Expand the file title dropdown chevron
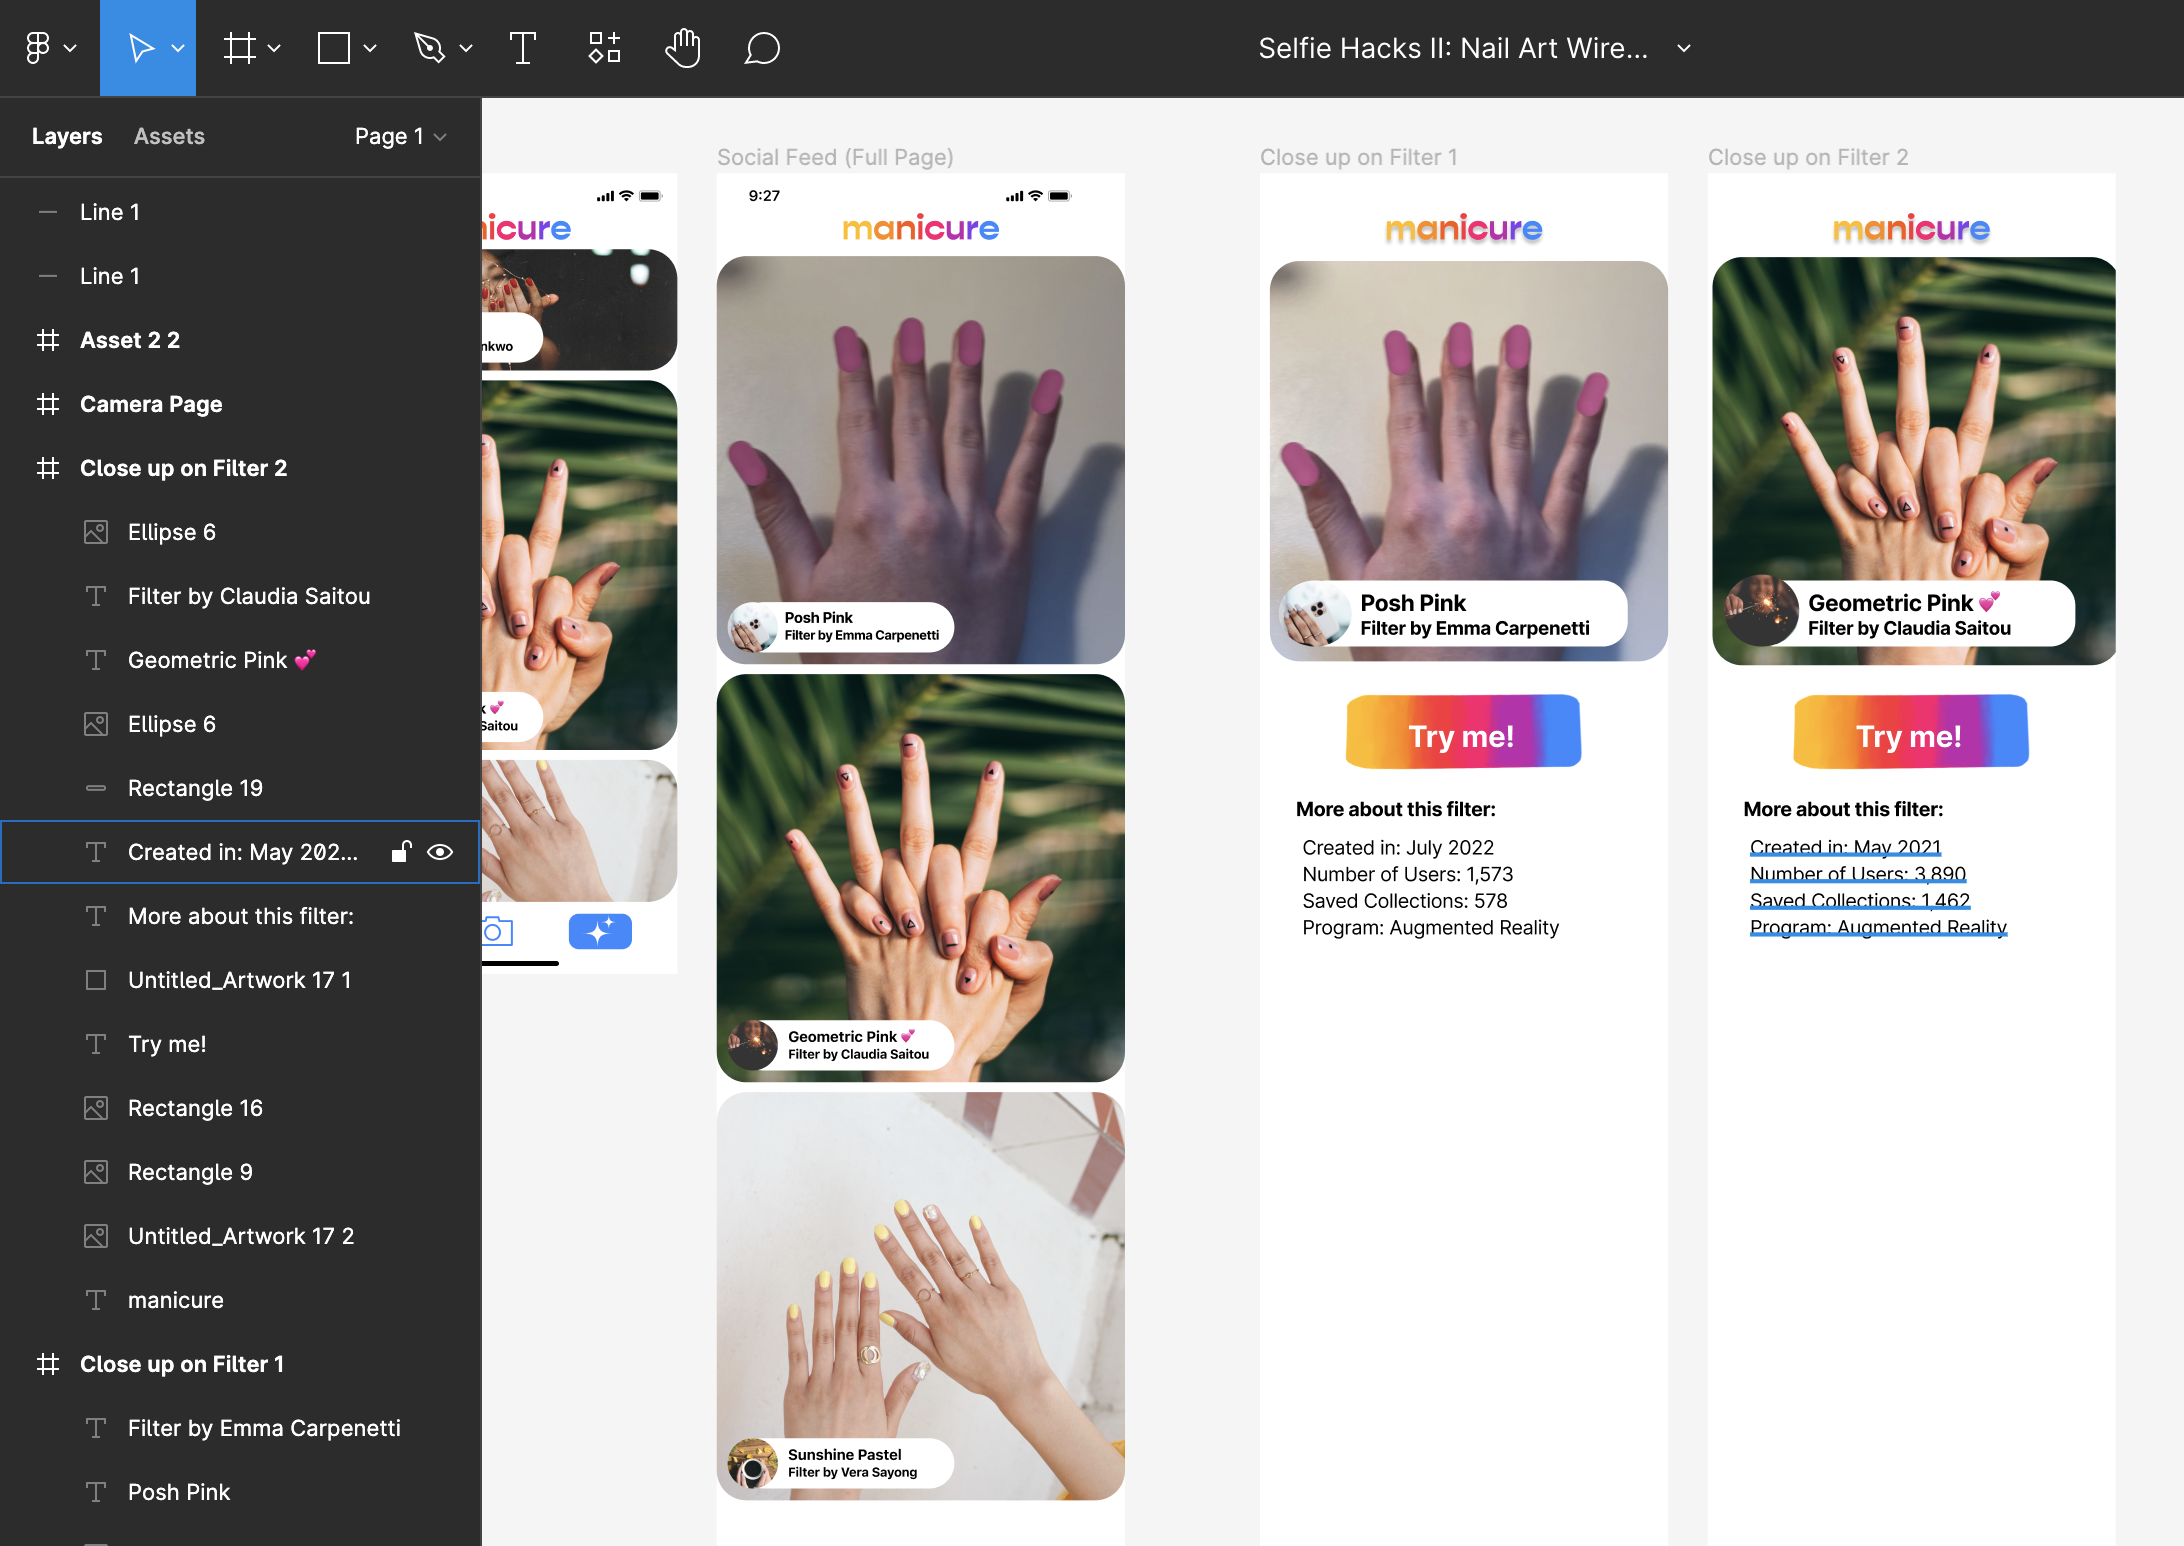 [x=1684, y=48]
